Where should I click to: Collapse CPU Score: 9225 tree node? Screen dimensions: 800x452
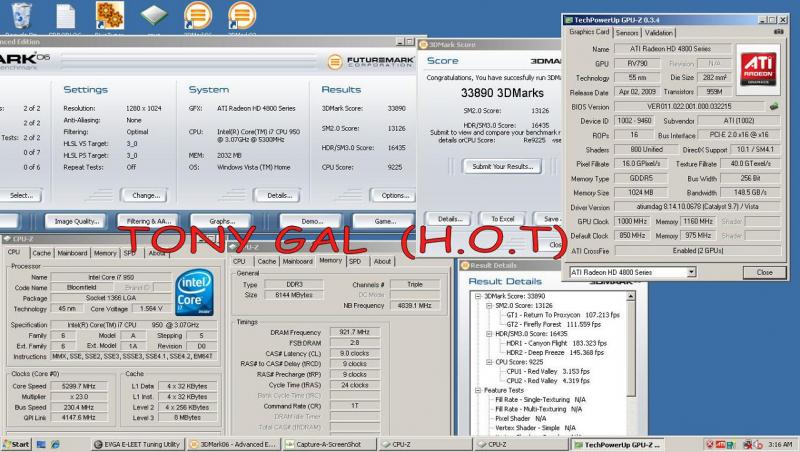(x=489, y=362)
